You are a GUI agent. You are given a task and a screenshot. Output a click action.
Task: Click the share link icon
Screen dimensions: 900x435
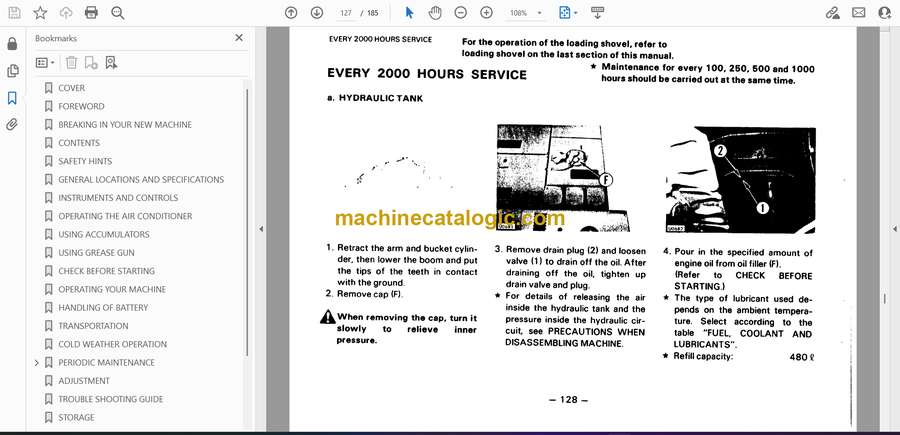pos(833,13)
